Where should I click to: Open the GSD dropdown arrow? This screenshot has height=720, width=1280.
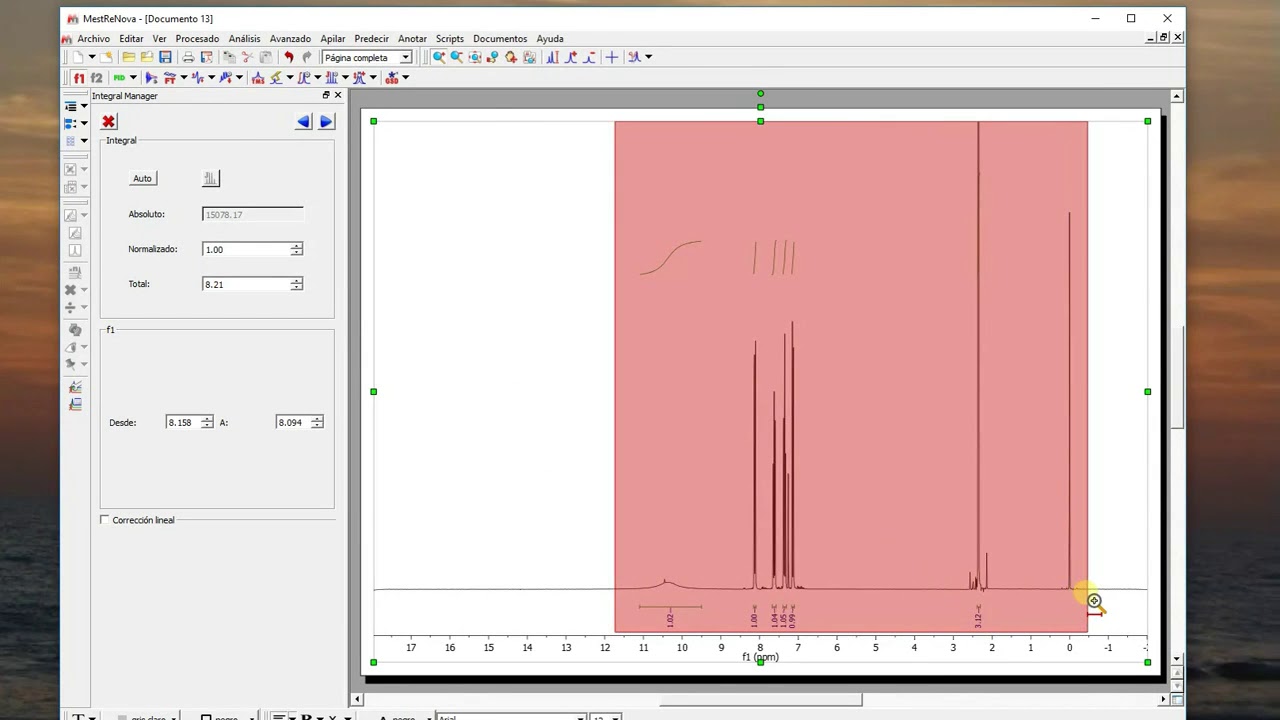406,77
